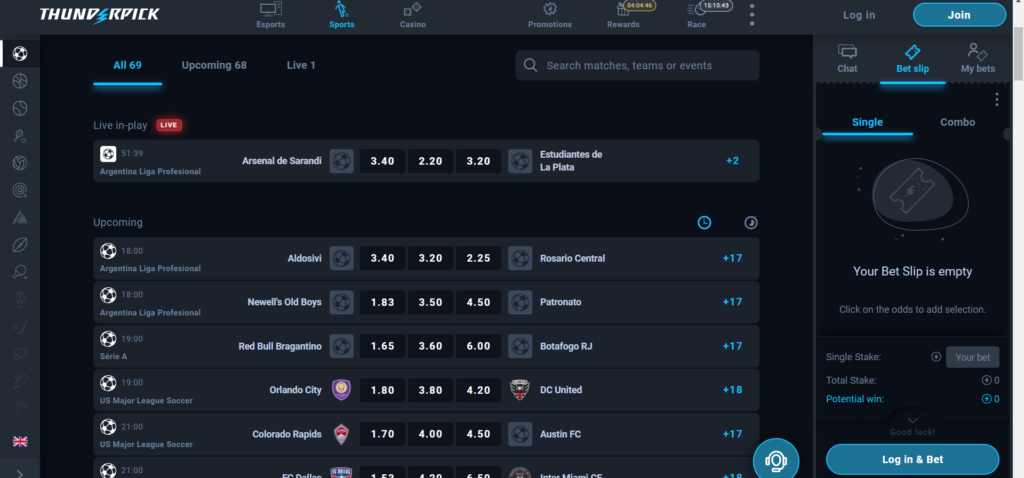Pick Patronato odds 4.50
The width and height of the screenshot is (1024, 478).
click(x=479, y=302)
